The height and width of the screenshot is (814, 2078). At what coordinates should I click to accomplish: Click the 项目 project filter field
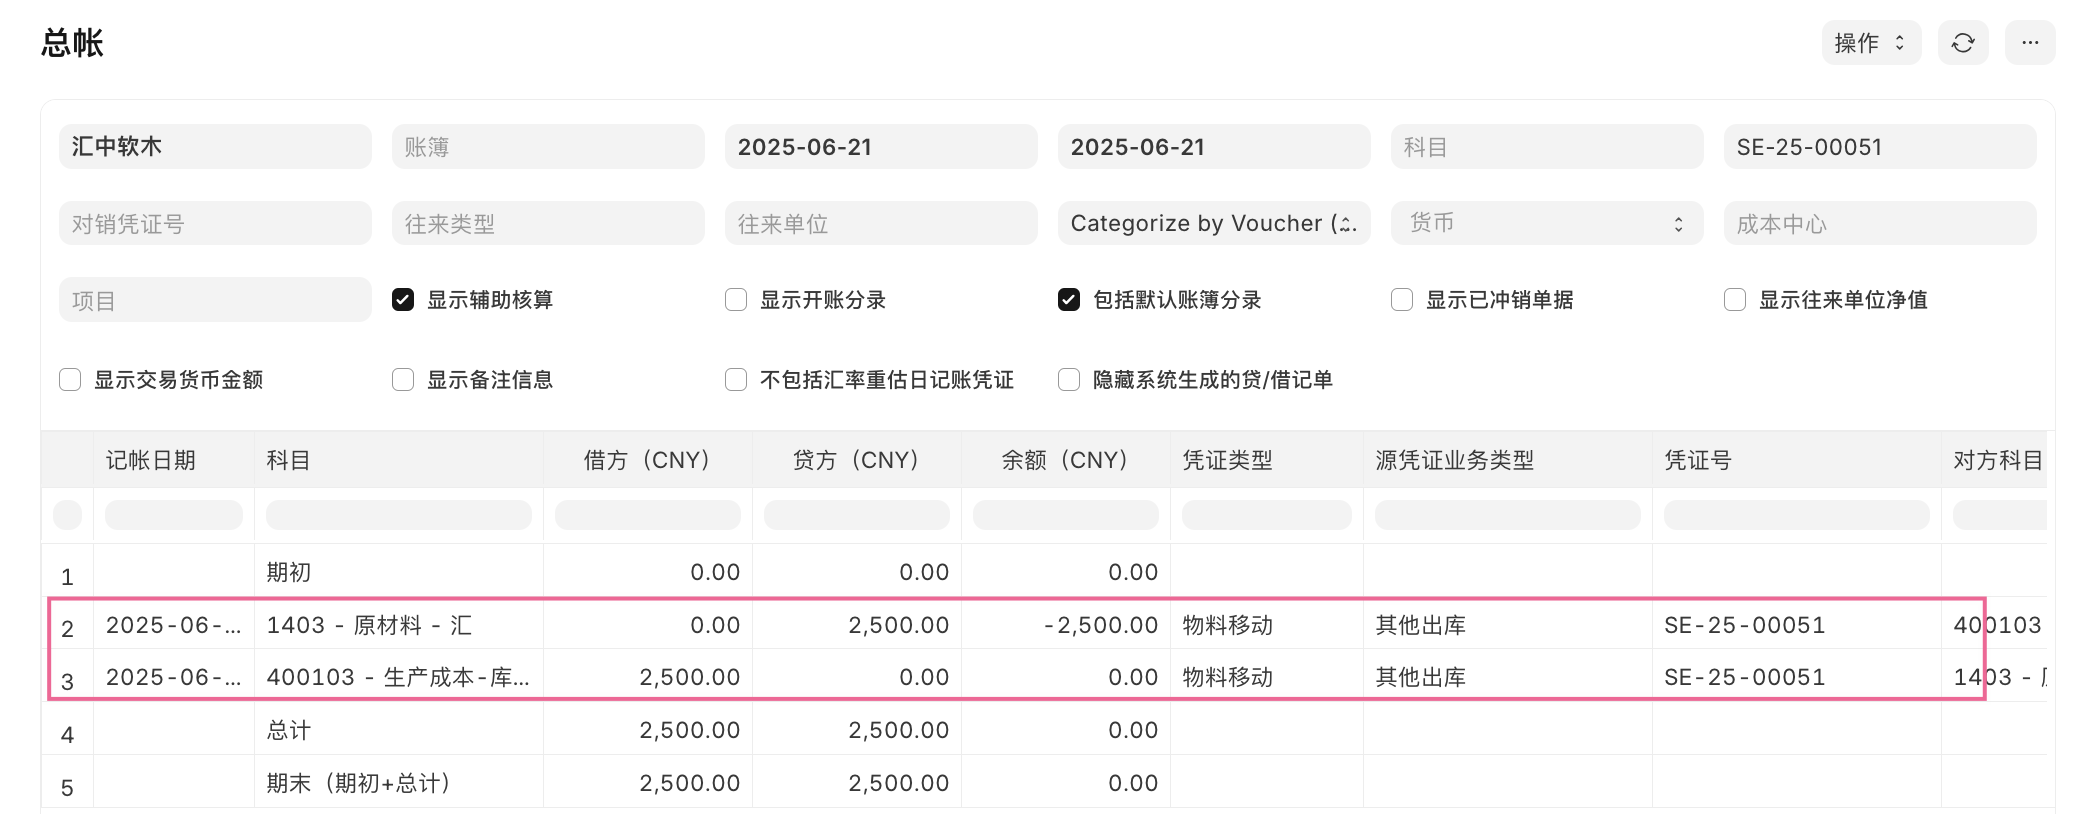pyautogui.click(x=215, y=300)
